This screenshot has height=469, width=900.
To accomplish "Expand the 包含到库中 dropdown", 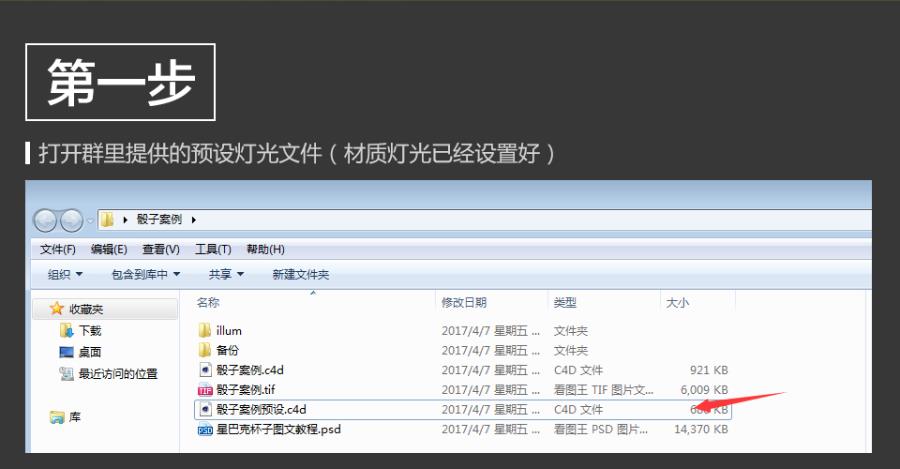I will pos(145,274).
